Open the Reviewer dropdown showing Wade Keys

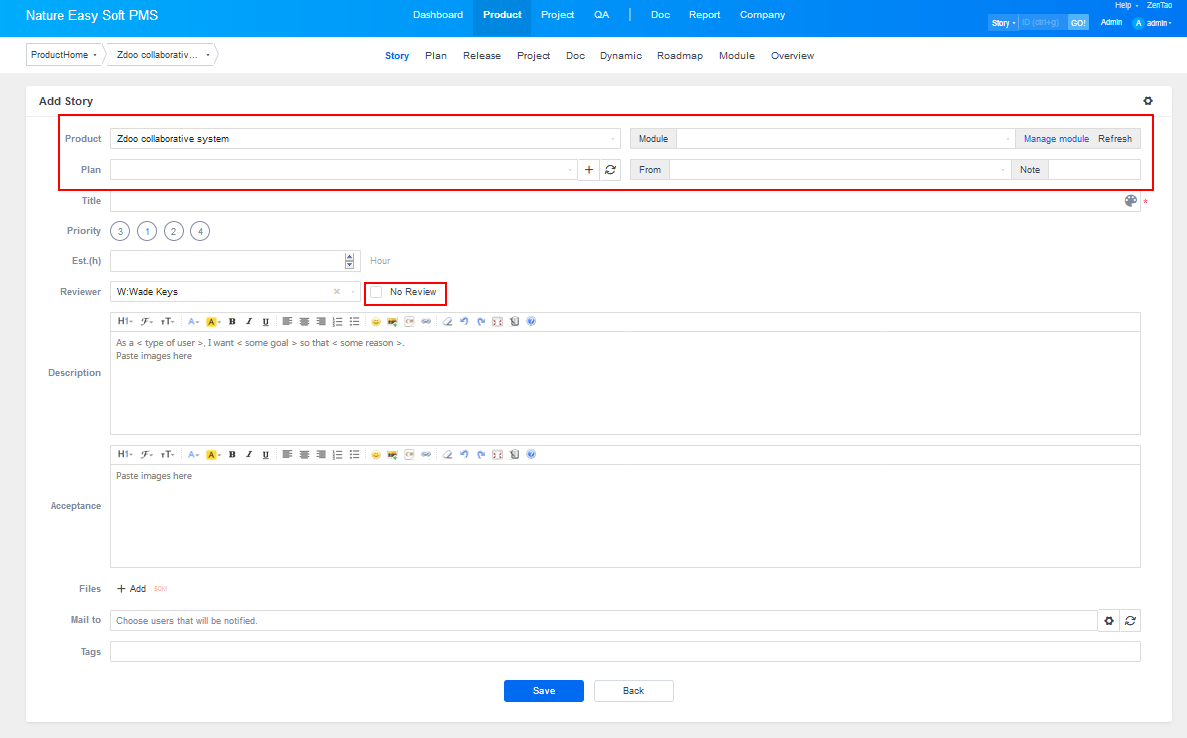pos(235,292)
